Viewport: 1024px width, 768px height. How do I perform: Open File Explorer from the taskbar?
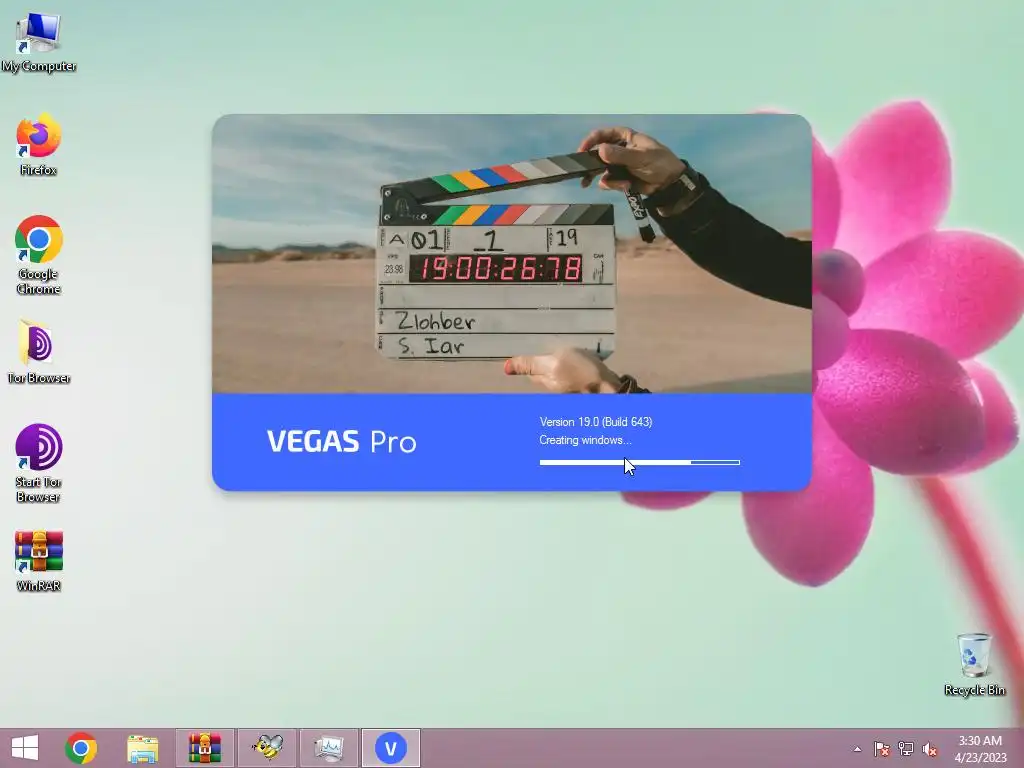[142, 748]
